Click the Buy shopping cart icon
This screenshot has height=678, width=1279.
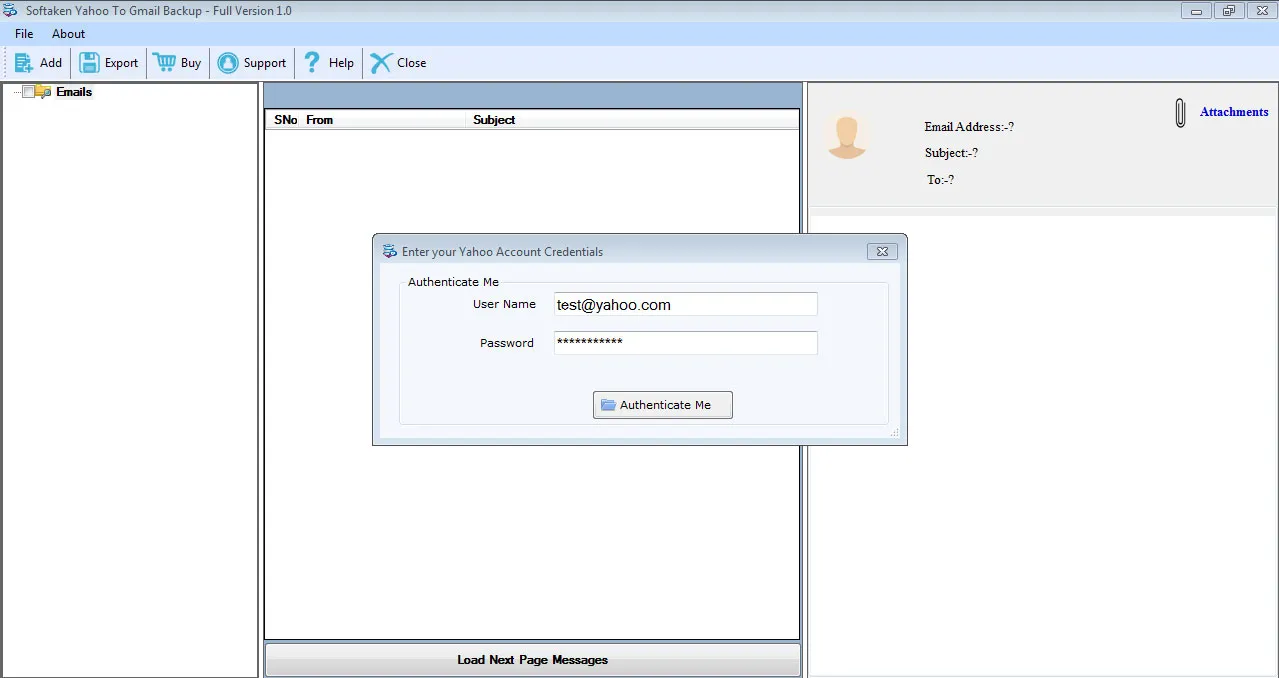point(164,63)
